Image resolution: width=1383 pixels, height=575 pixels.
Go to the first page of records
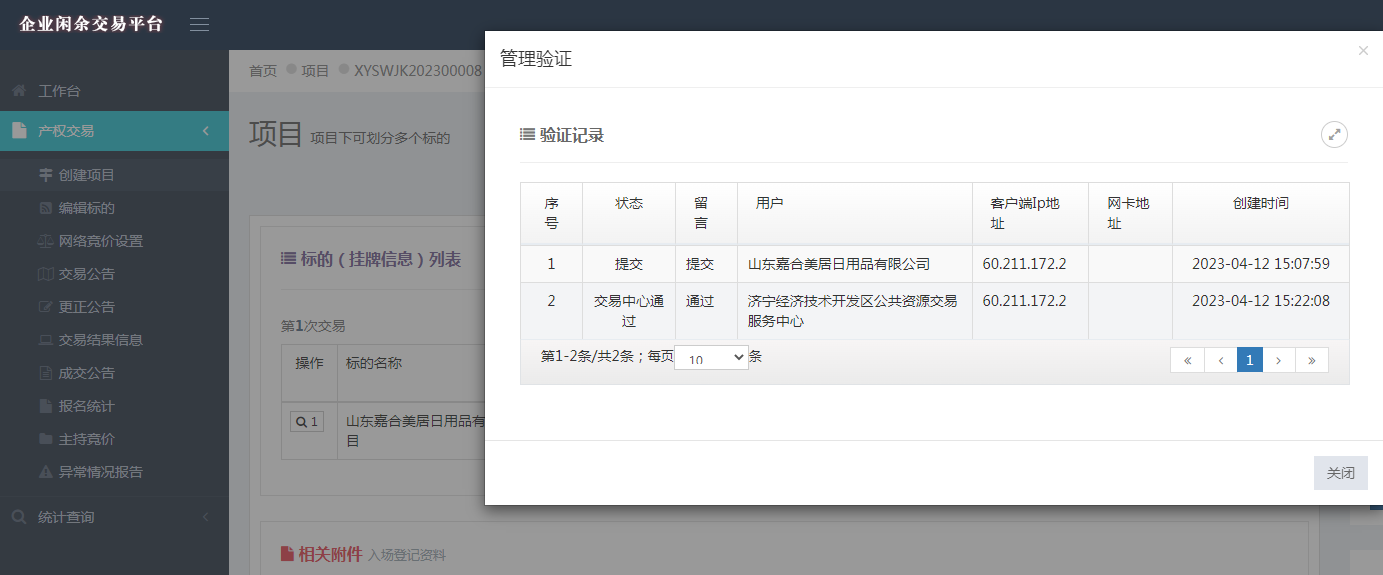[x=1187, y=360]
